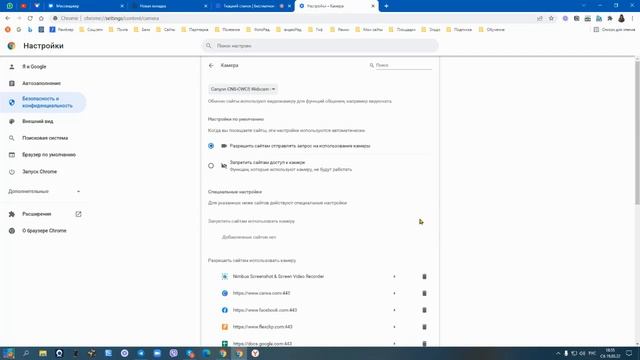Bookmark this page with star icon

[551, 18]
